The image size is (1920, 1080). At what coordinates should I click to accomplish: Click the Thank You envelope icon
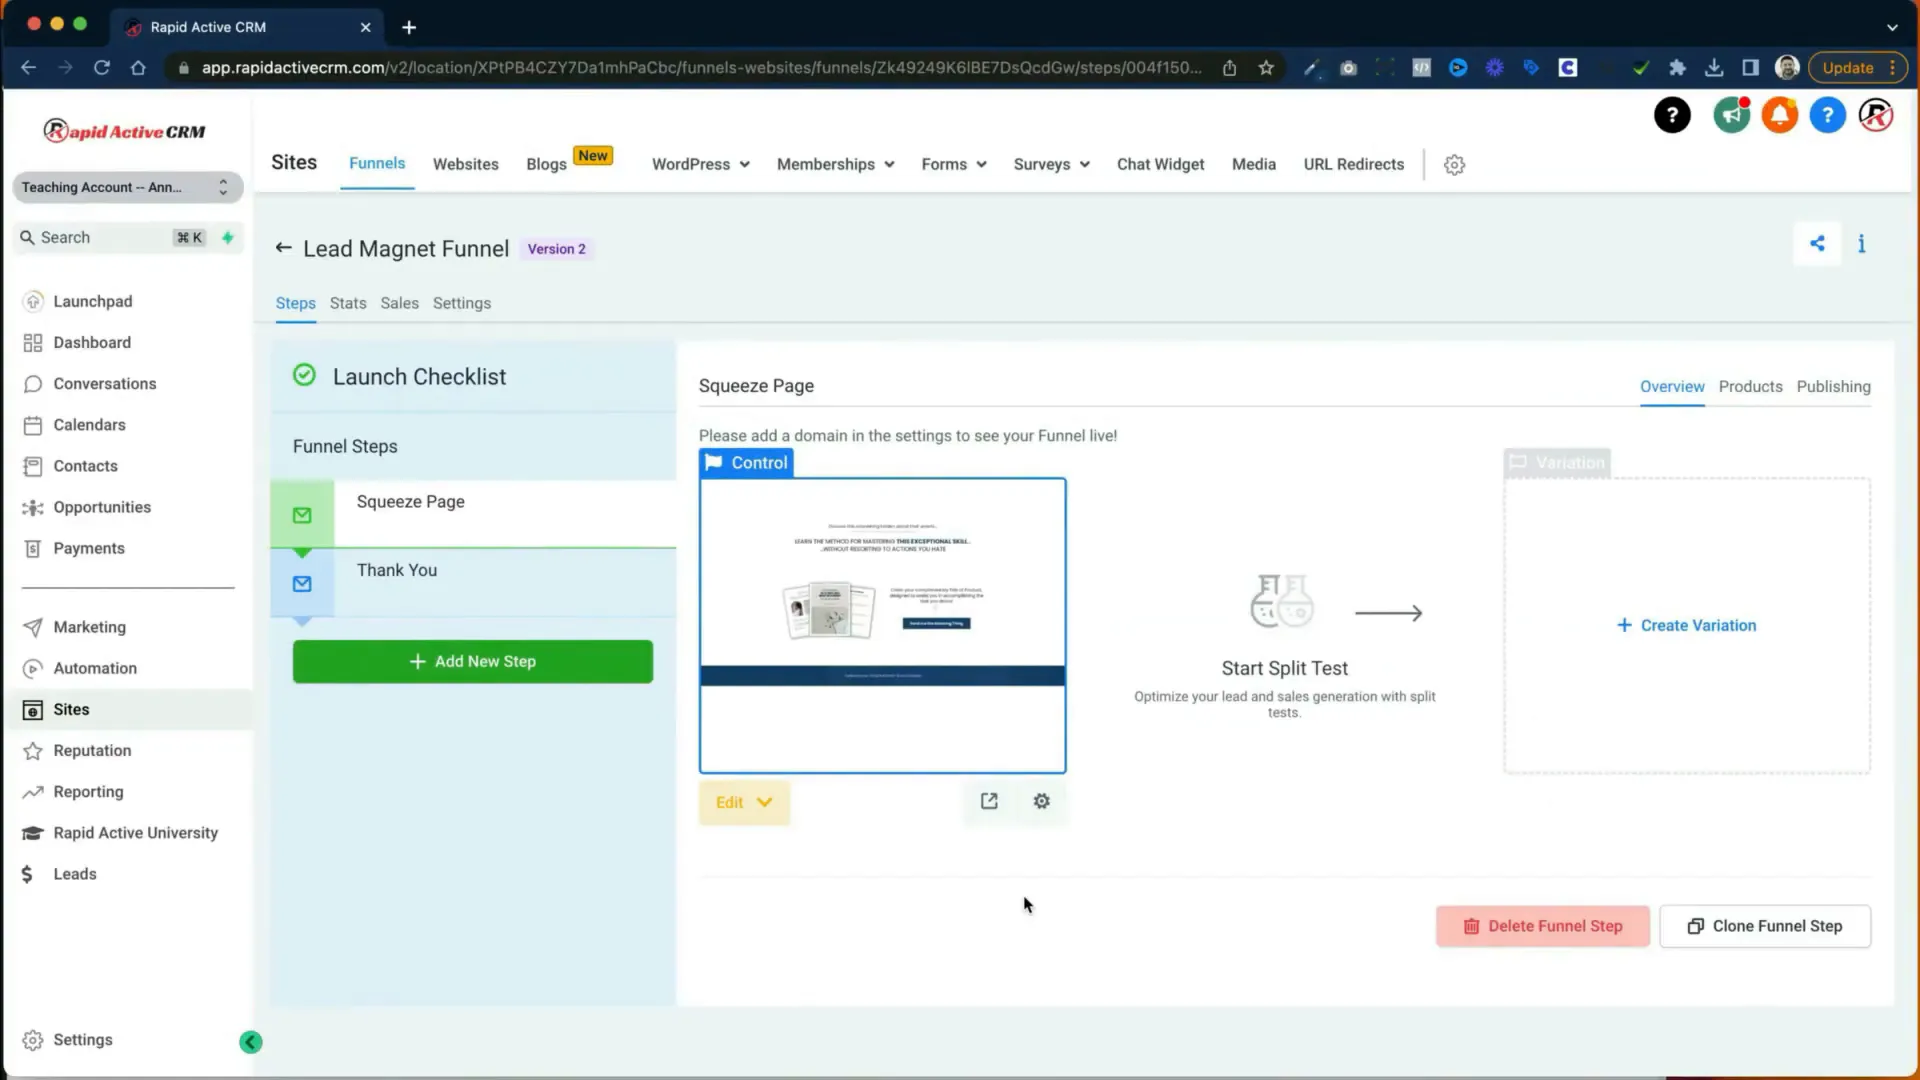pos(302,583)
